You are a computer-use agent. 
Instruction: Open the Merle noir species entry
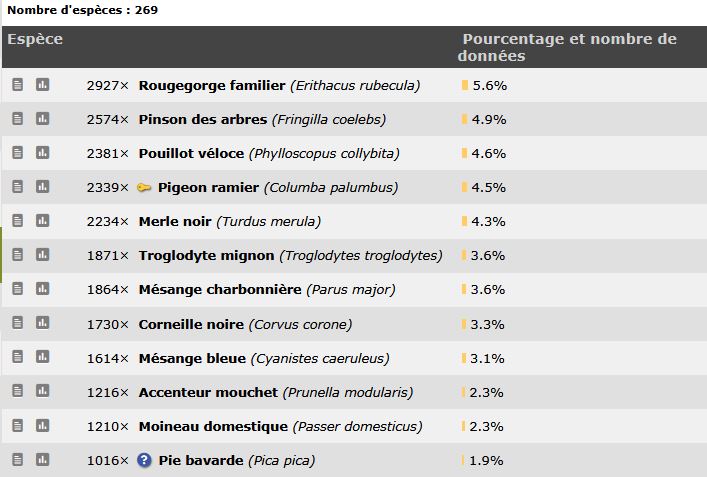point(175,221)
